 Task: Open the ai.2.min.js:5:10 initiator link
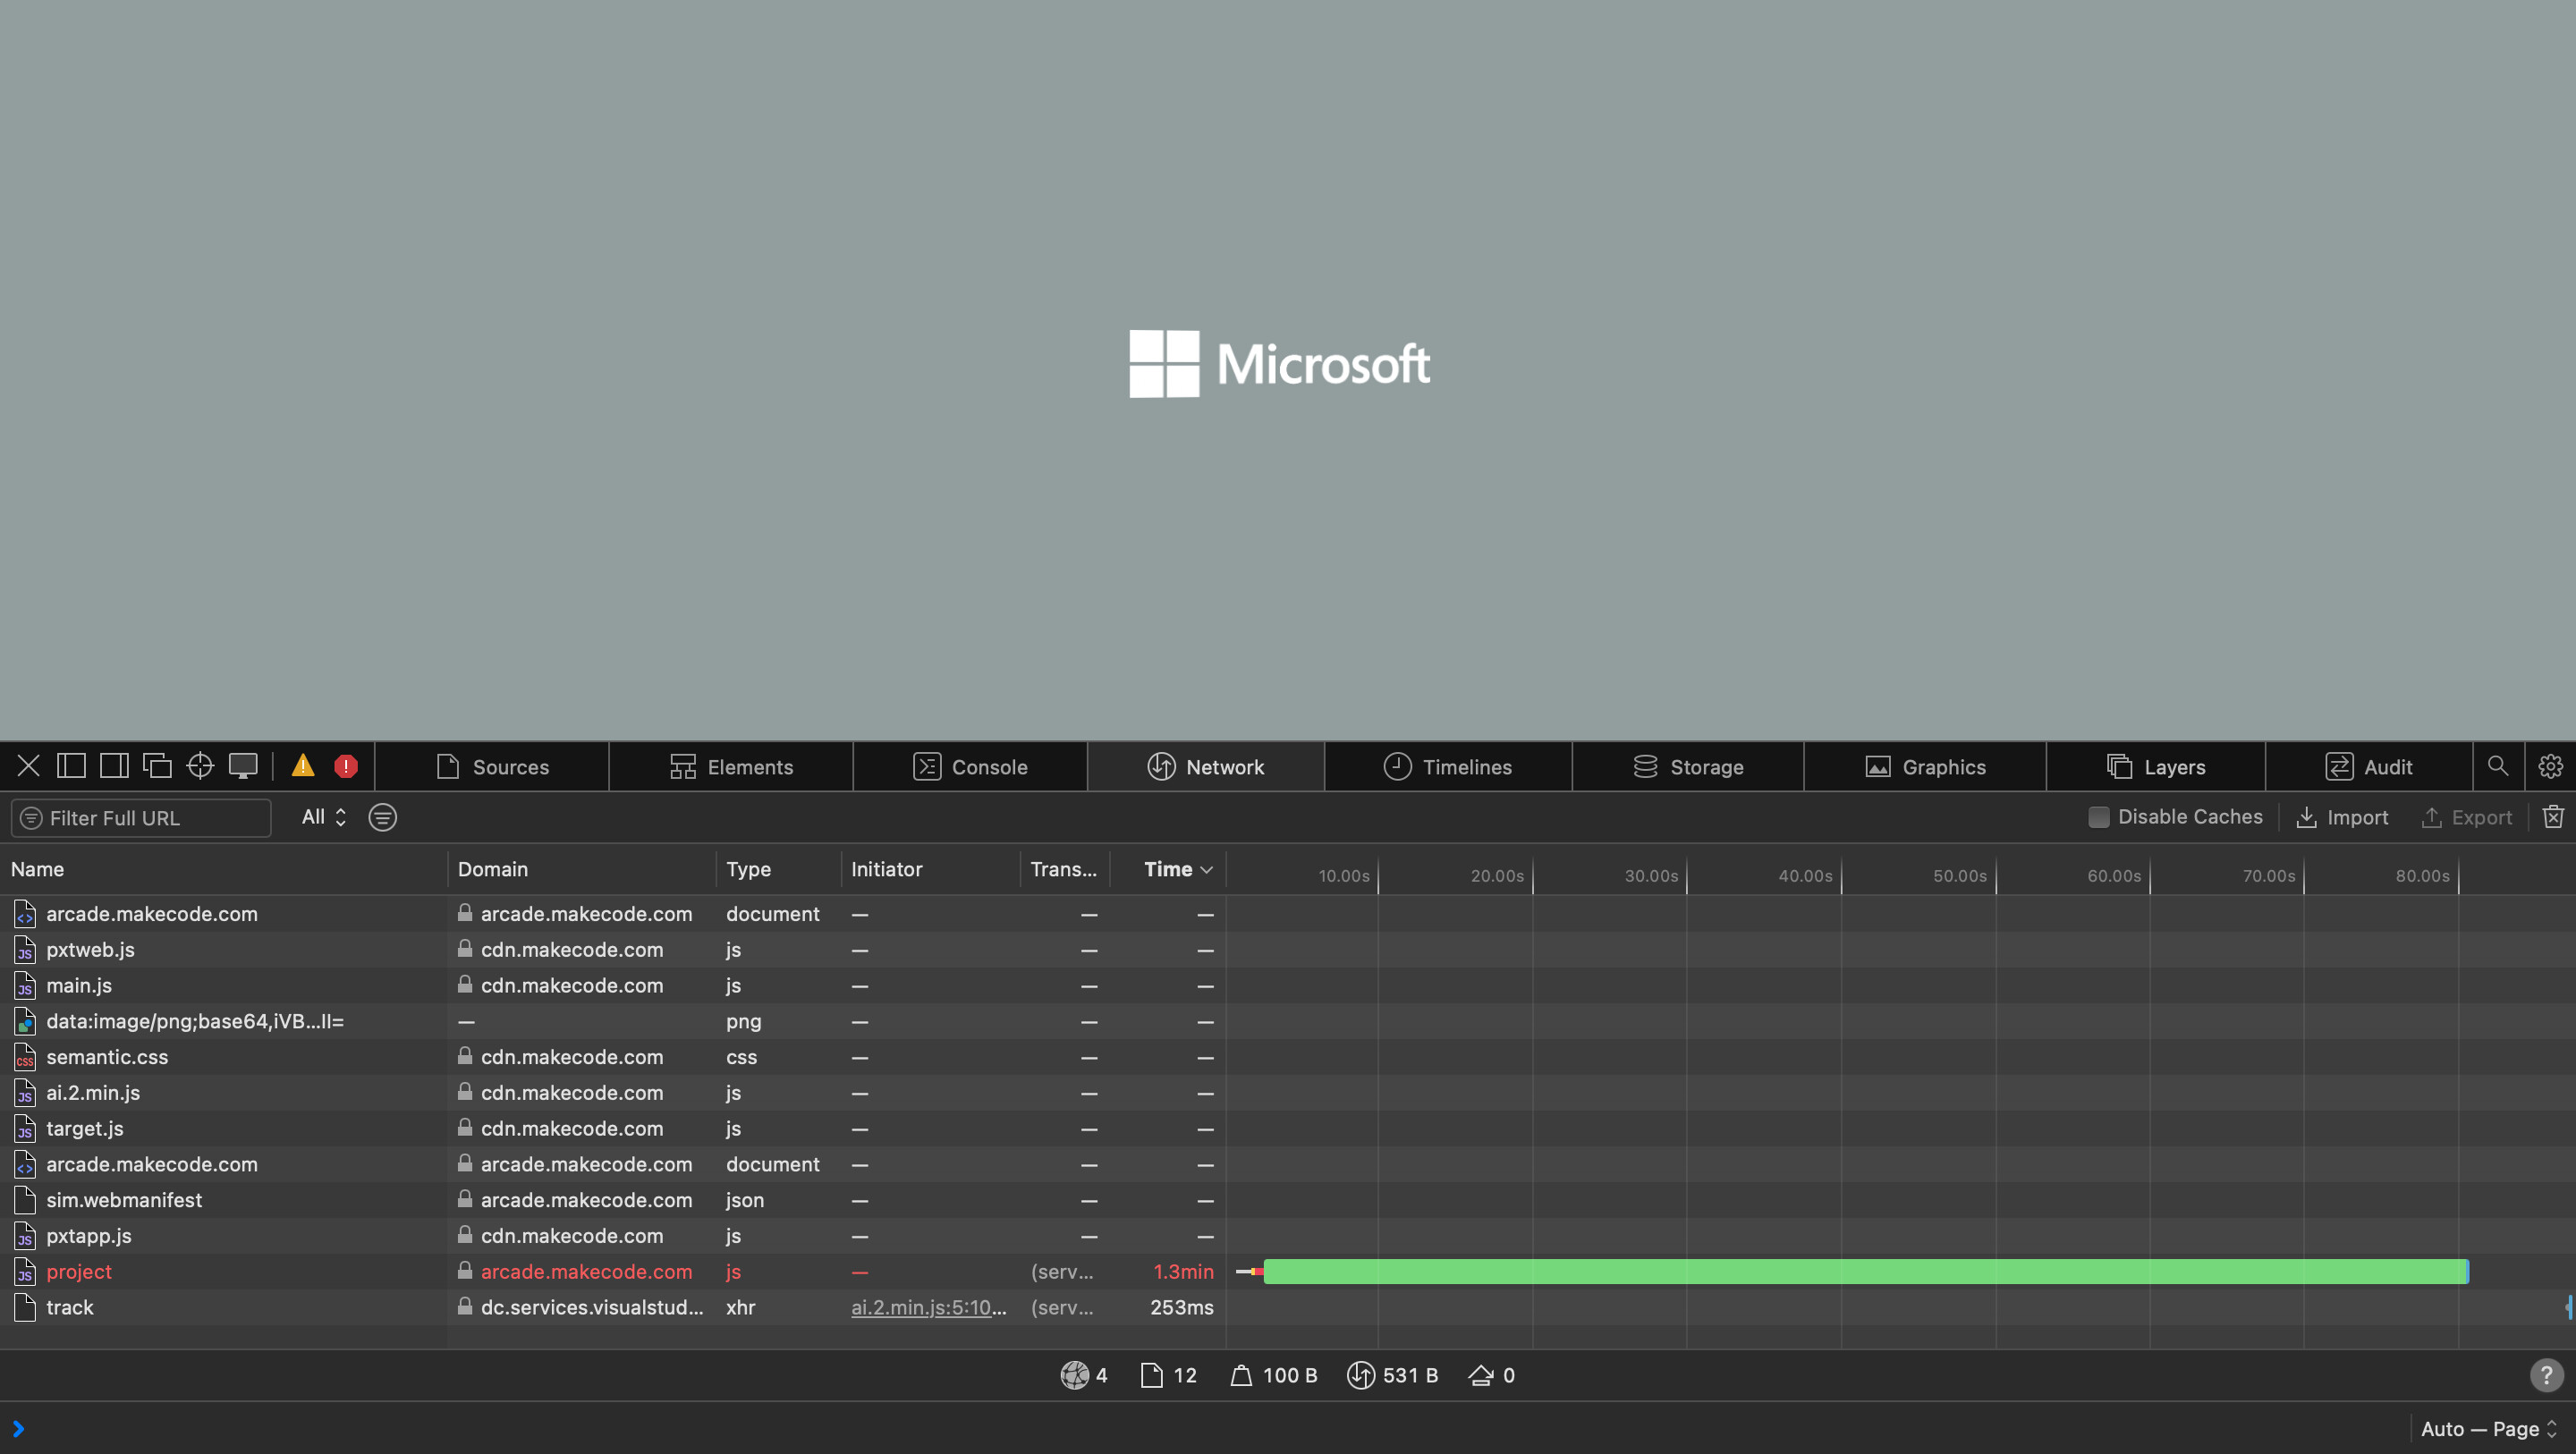pos(928,1307)
